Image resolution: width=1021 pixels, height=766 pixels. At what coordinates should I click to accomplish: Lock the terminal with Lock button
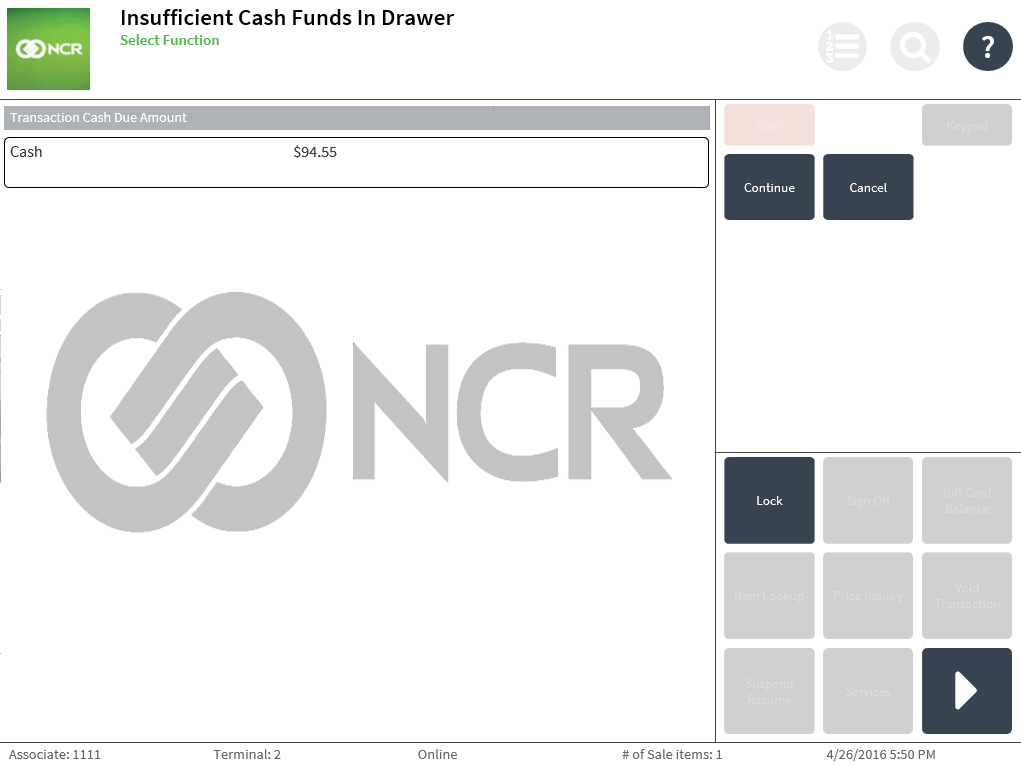pos(769,500)
